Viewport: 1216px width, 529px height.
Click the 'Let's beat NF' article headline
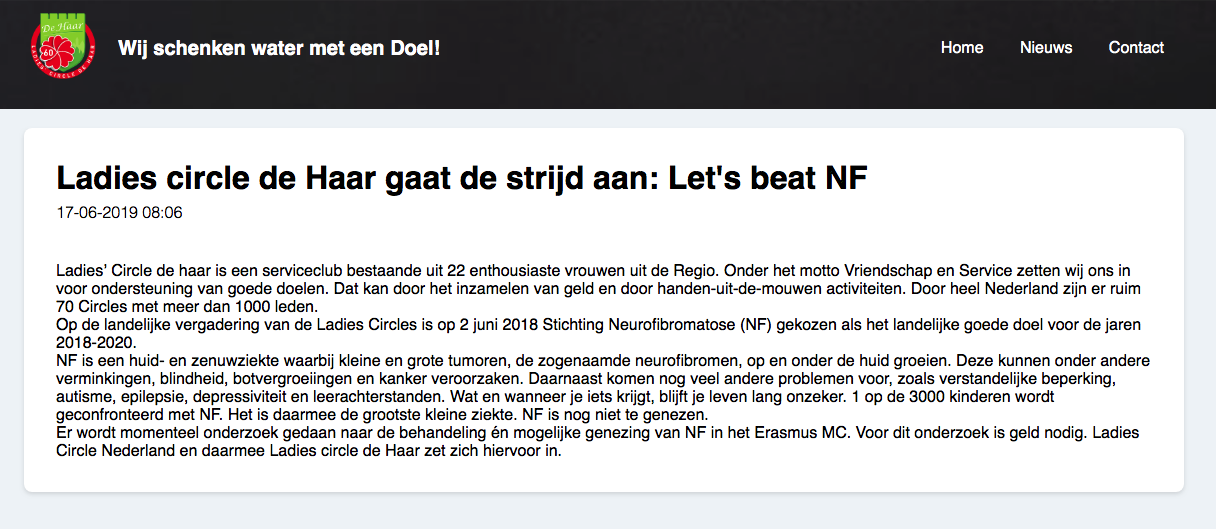click(x=461, y=178)
